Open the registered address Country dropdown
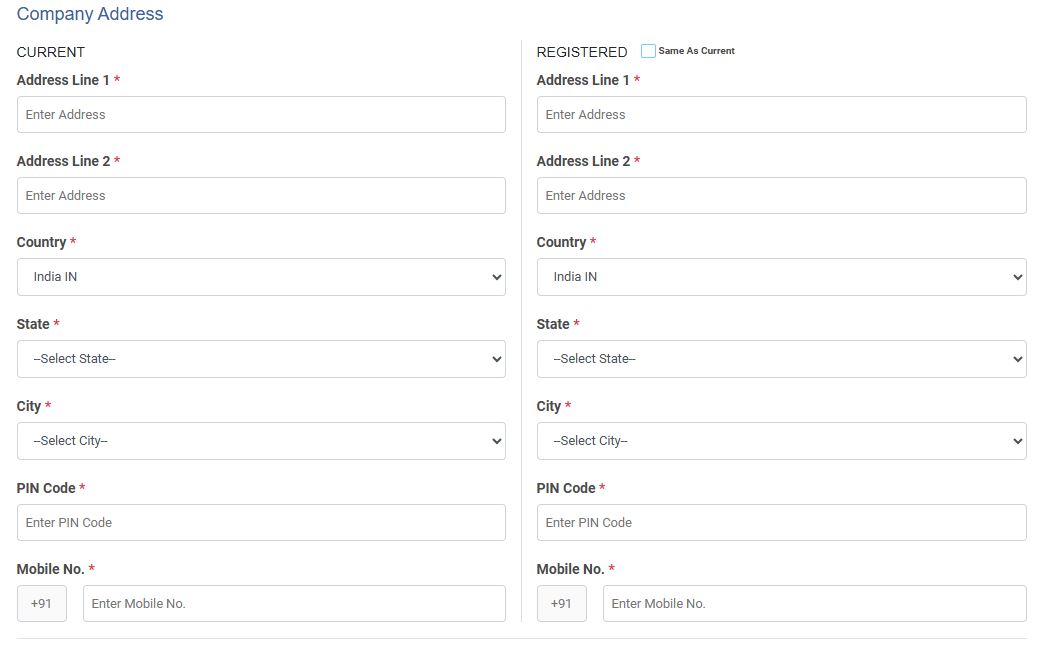1063x649 pixels. click(781, 277)
